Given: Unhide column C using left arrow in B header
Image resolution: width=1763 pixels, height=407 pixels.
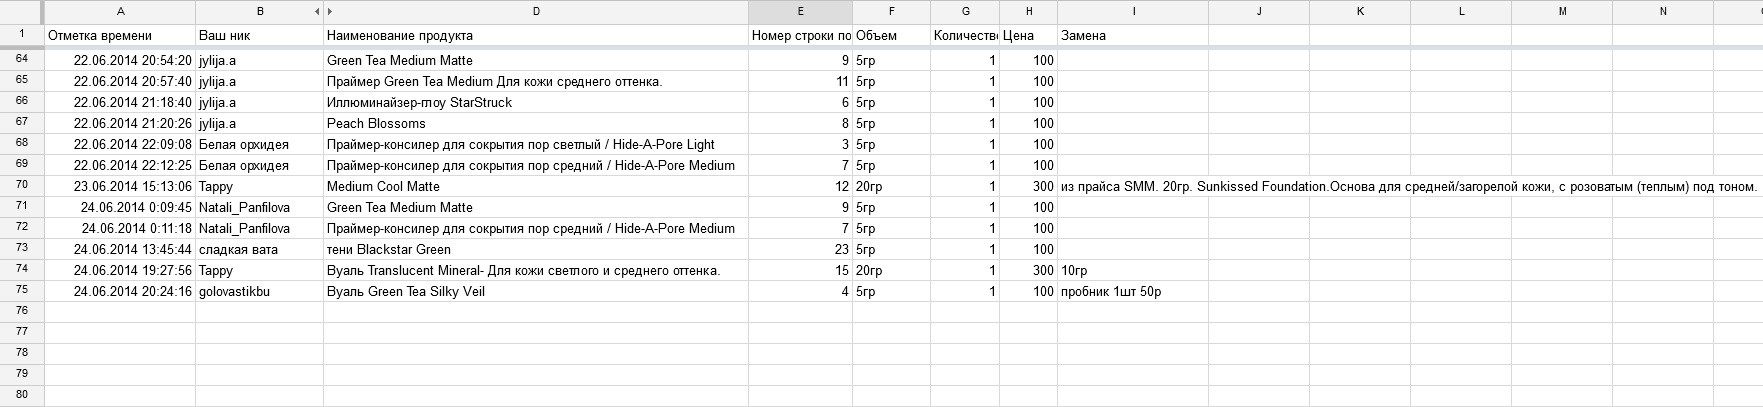Looking at the screenshot, I should click(x=317, y=12).
